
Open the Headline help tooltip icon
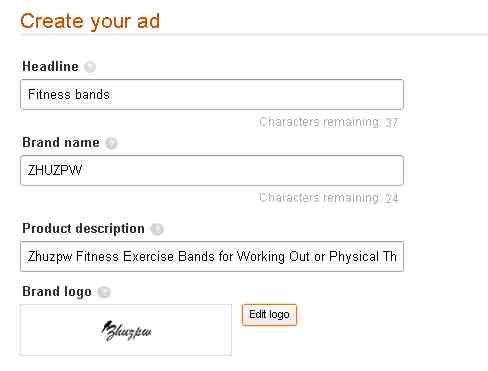pyautogui.click(x=90, y=67)
